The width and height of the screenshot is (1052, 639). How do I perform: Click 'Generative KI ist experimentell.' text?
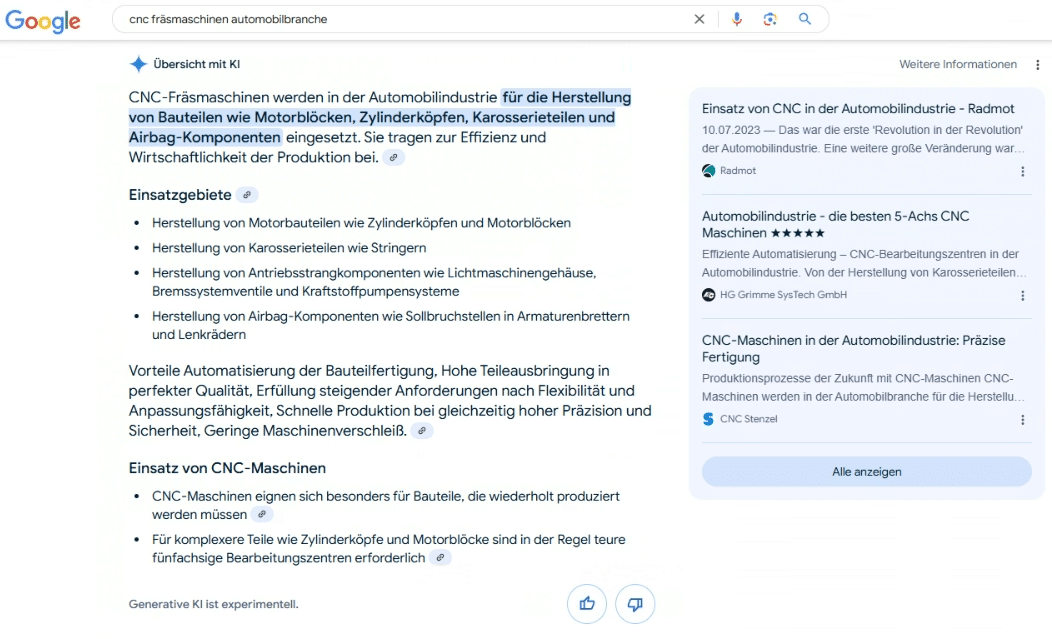(x=213, y=605)
